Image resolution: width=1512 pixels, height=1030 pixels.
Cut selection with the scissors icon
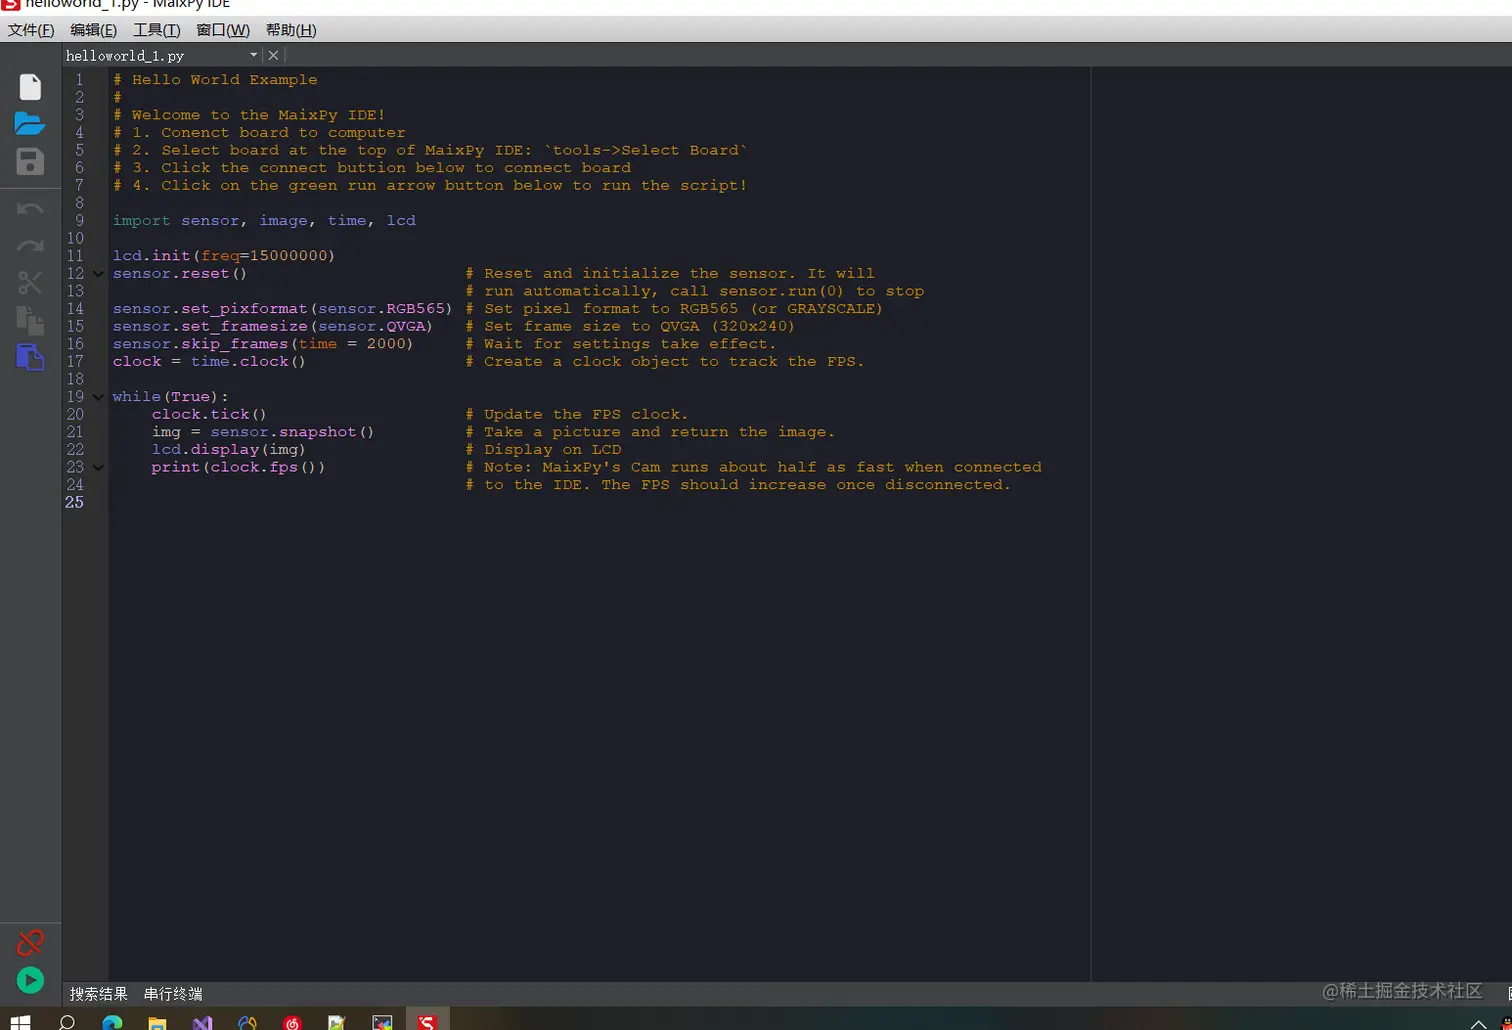tap(30, 283)
